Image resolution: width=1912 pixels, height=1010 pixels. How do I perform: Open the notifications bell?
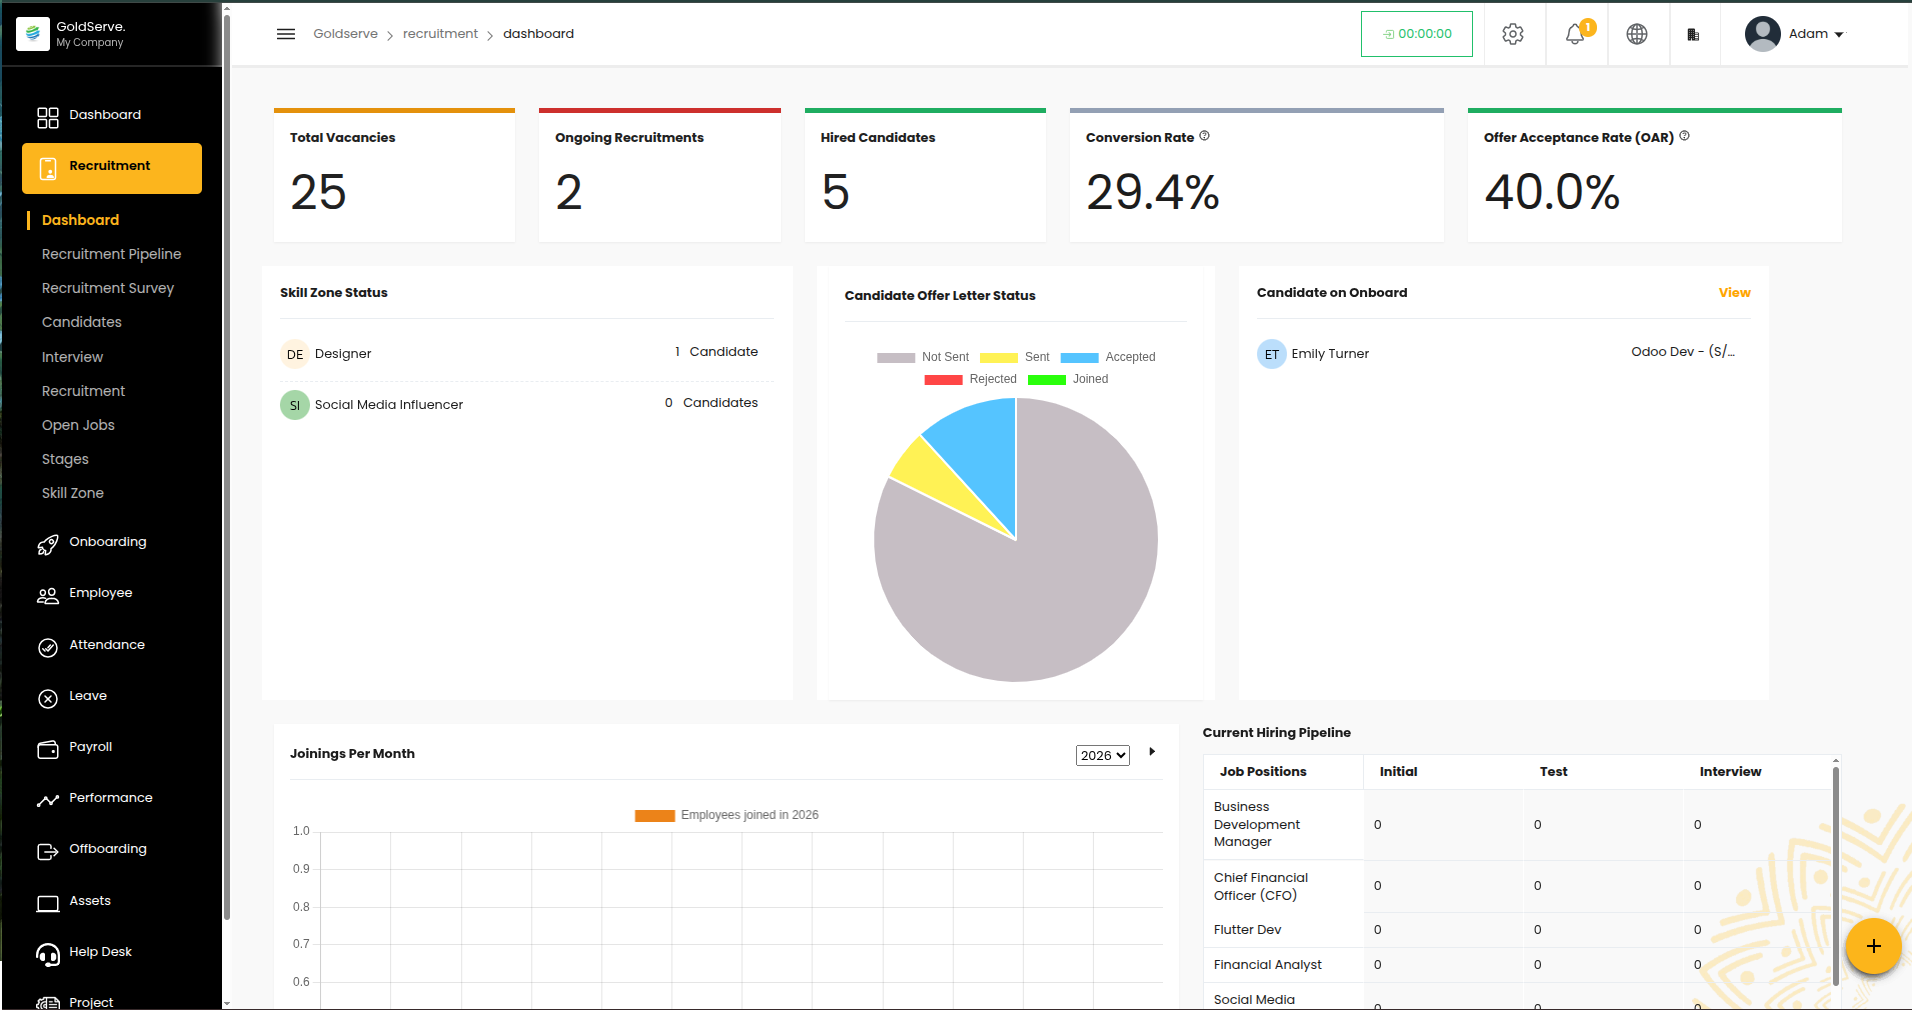pos(1575,34)
